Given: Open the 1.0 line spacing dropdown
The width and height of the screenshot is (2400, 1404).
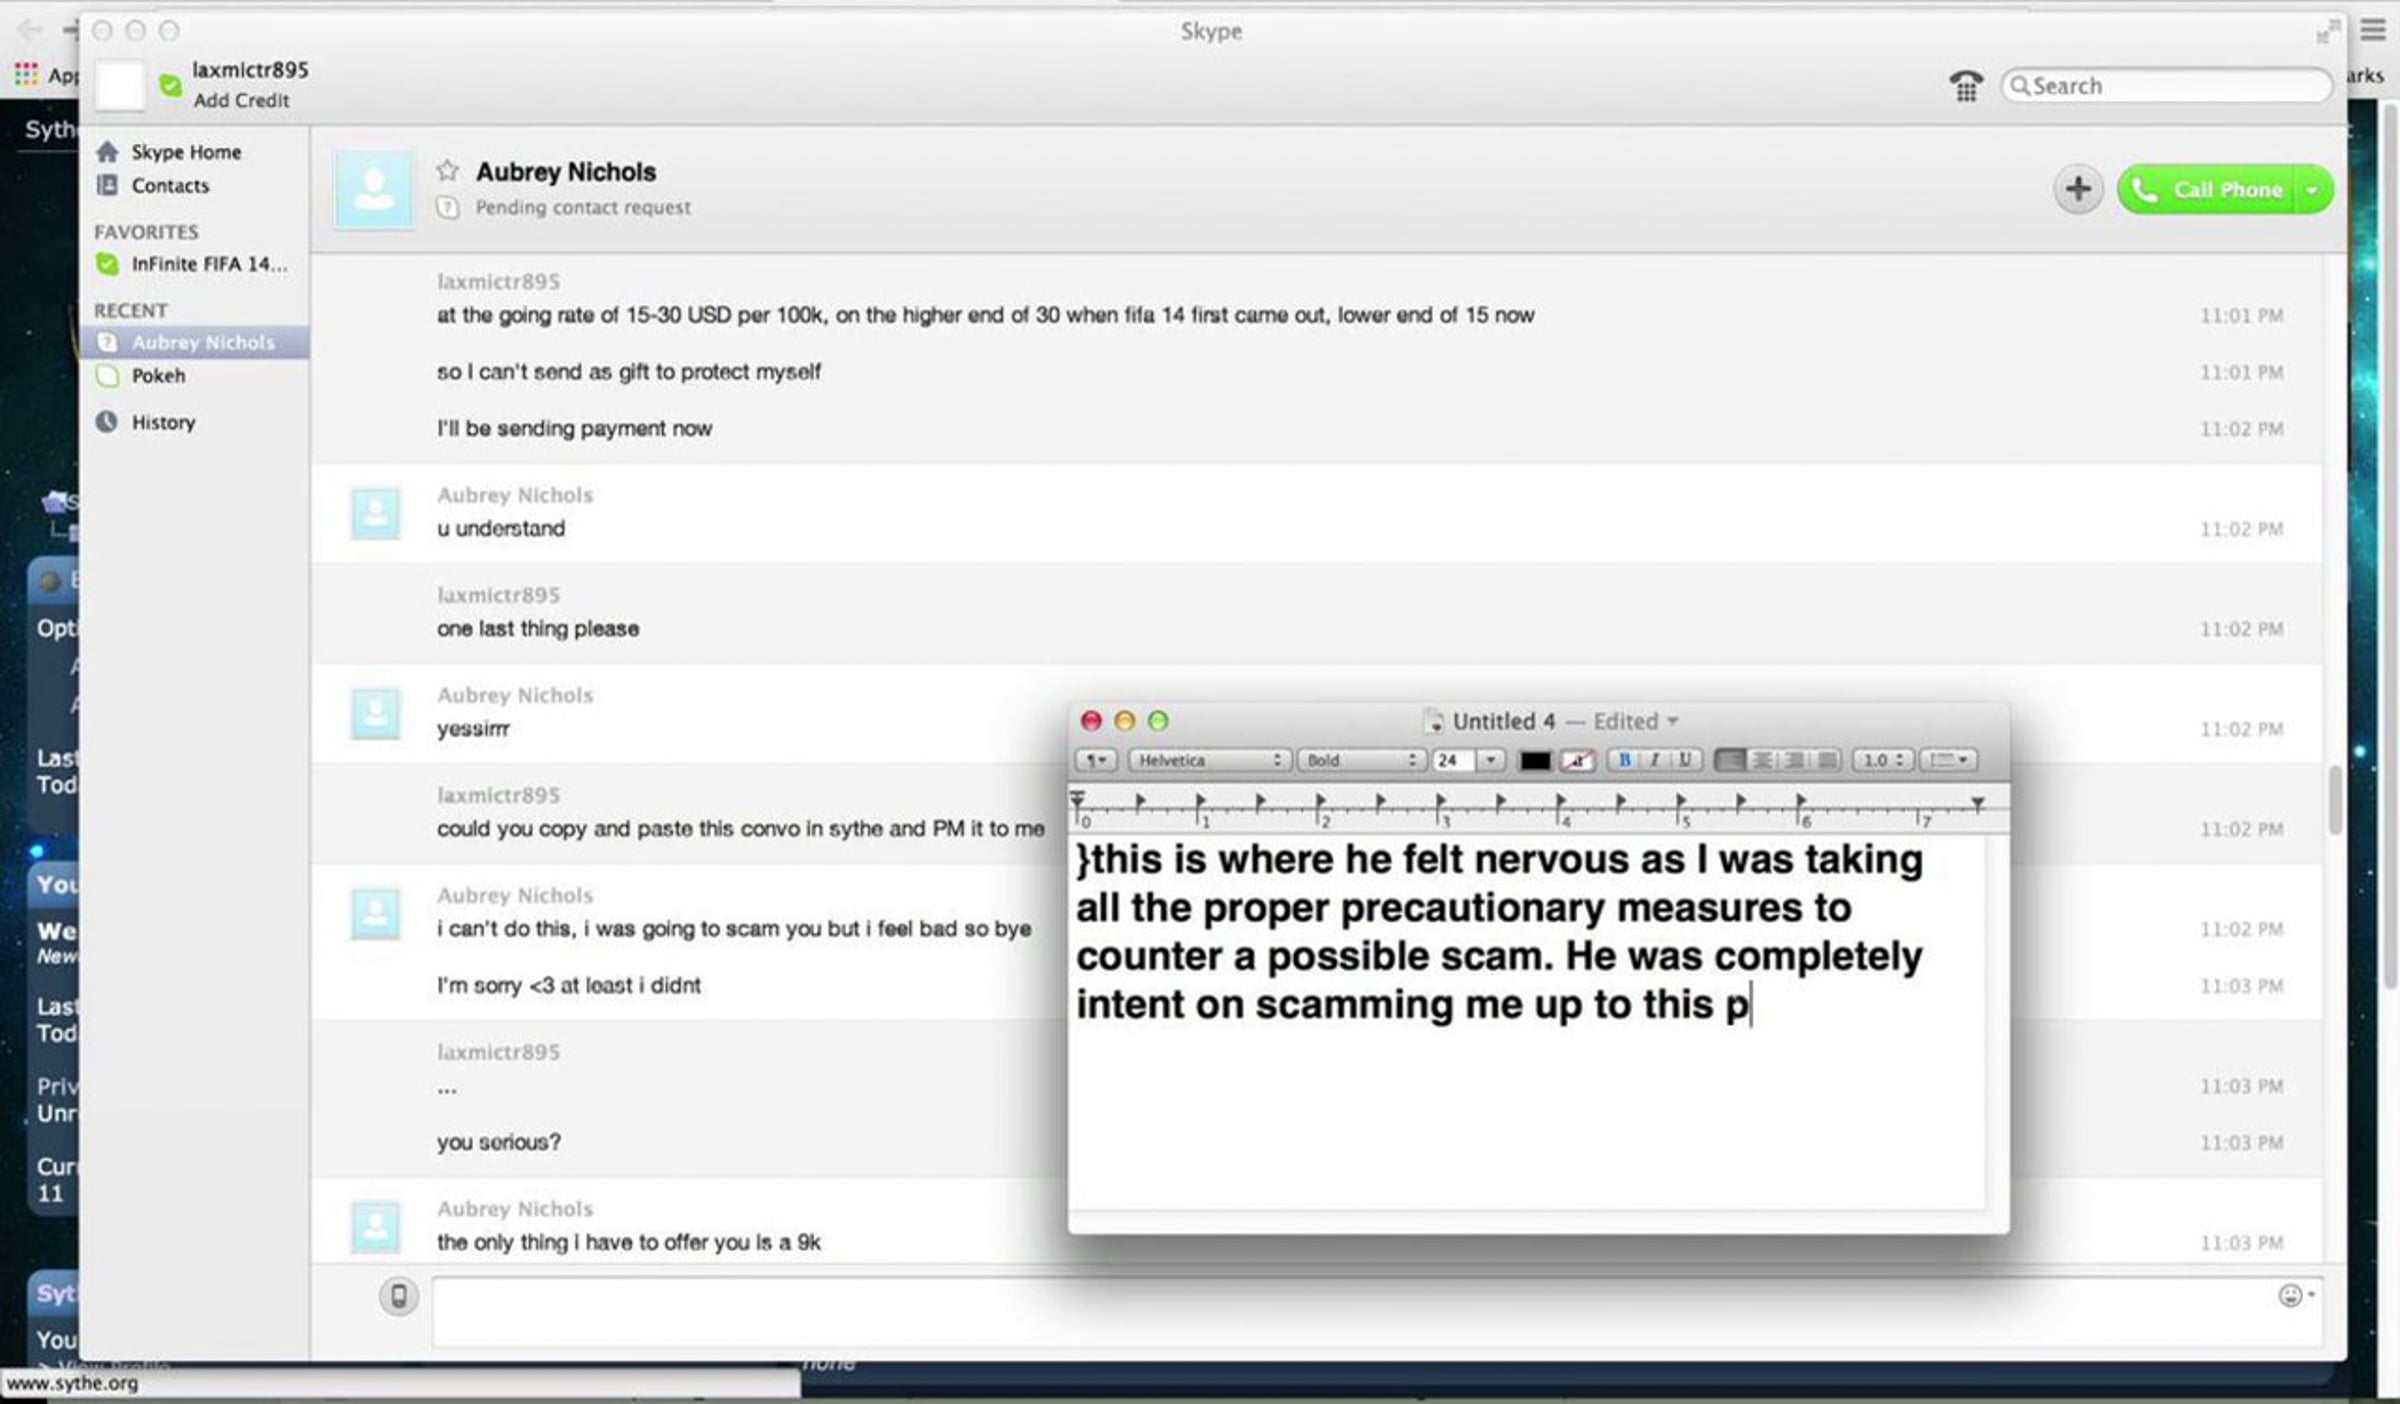Looking at the screenshot, I should pos(1882,760).
